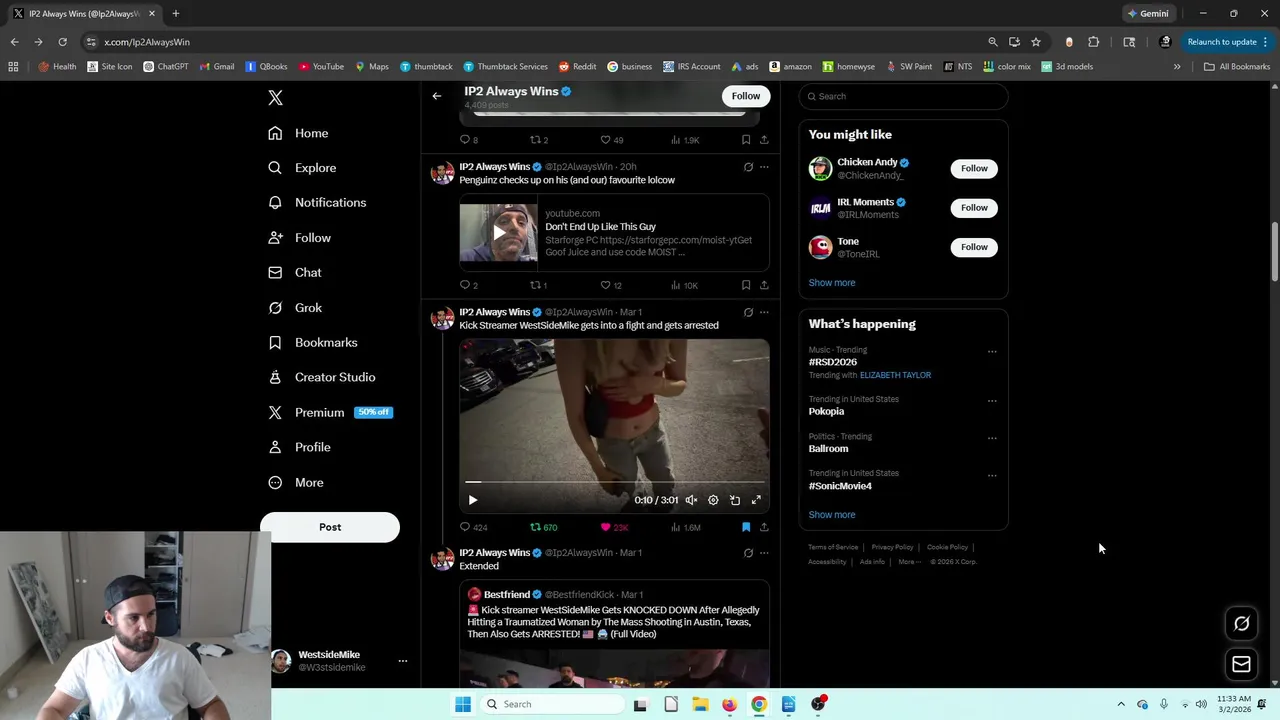Viewport: 1280px width, 720px height.
Task: Enter fullscreen on the fight video
Action: click(756, 500)
